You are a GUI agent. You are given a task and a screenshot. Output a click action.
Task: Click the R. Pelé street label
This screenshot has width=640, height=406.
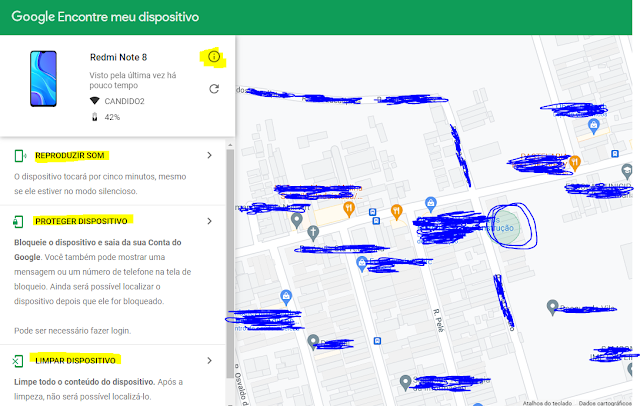coord(438,320)
